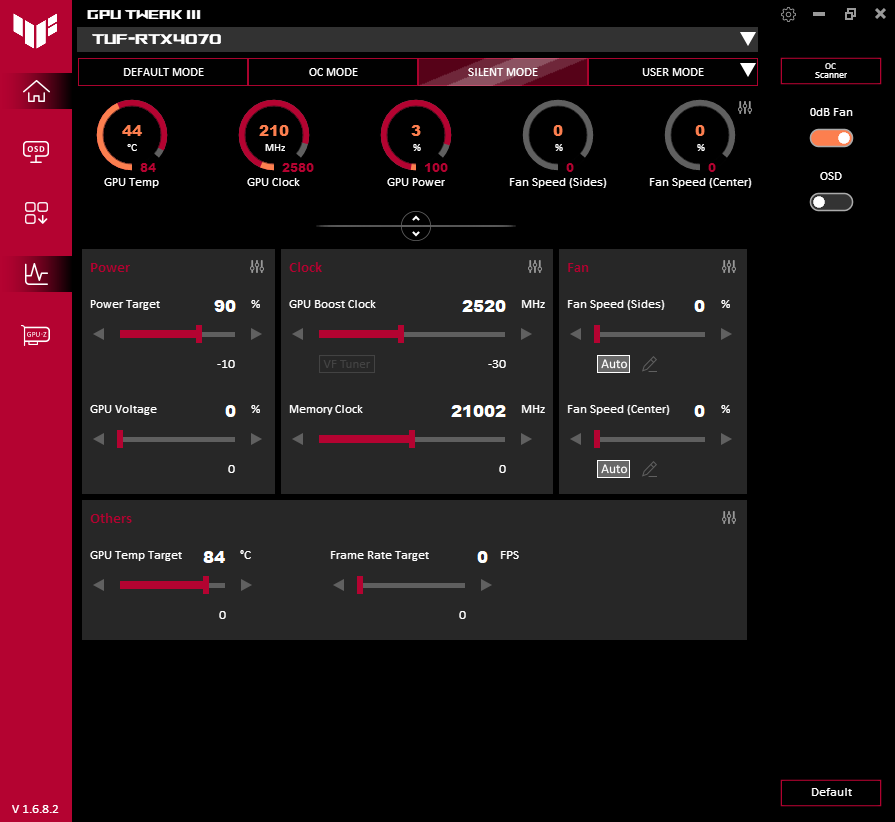
Task: Click the GPU Power gauge
Action: point(416,136)
